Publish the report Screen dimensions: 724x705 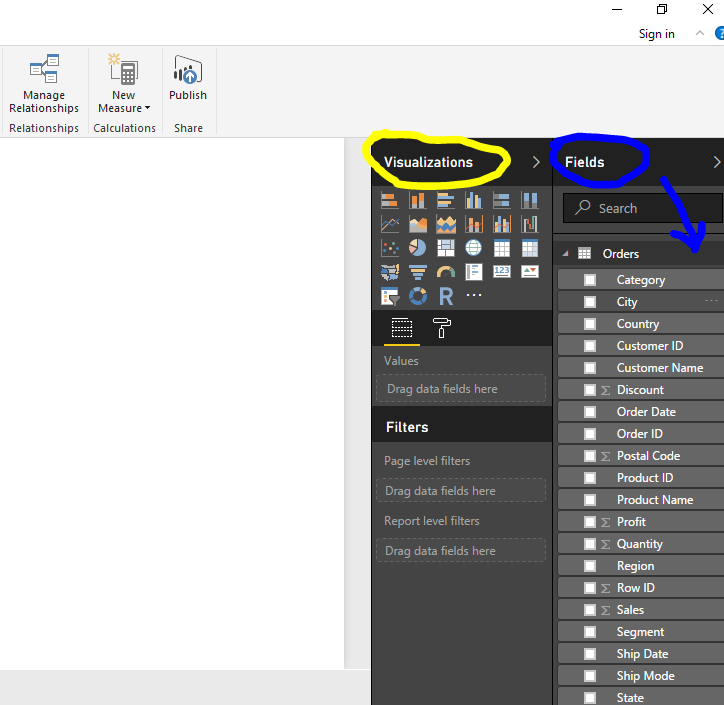click(188, 78)
